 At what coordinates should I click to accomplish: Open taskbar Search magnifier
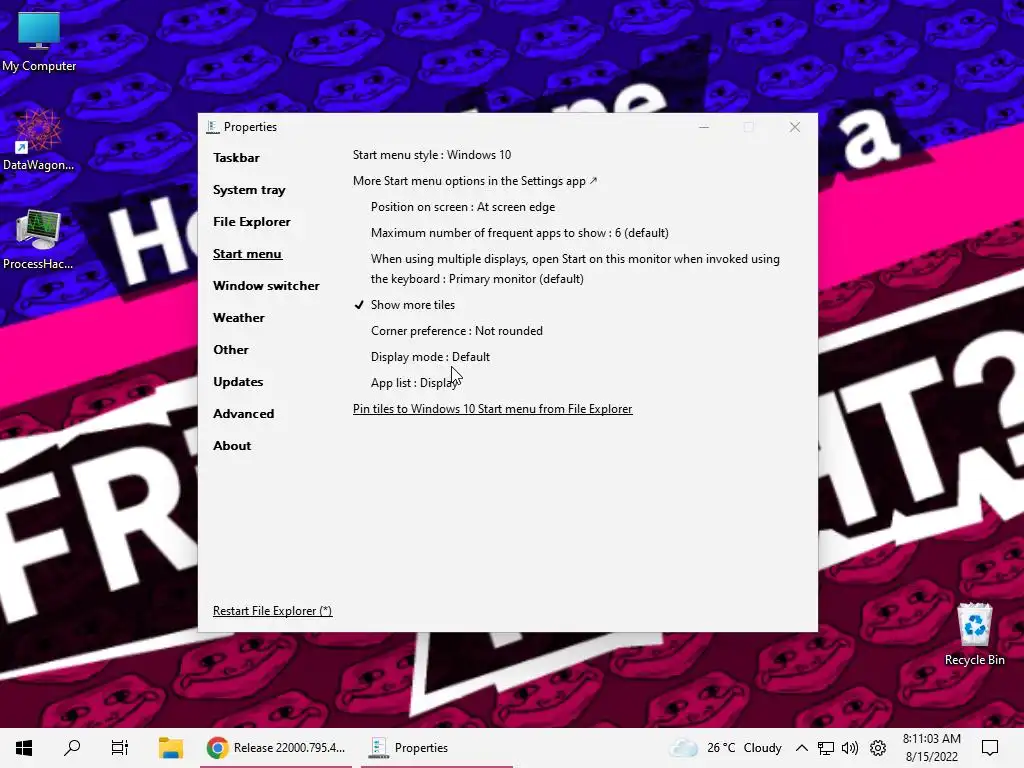72,748
